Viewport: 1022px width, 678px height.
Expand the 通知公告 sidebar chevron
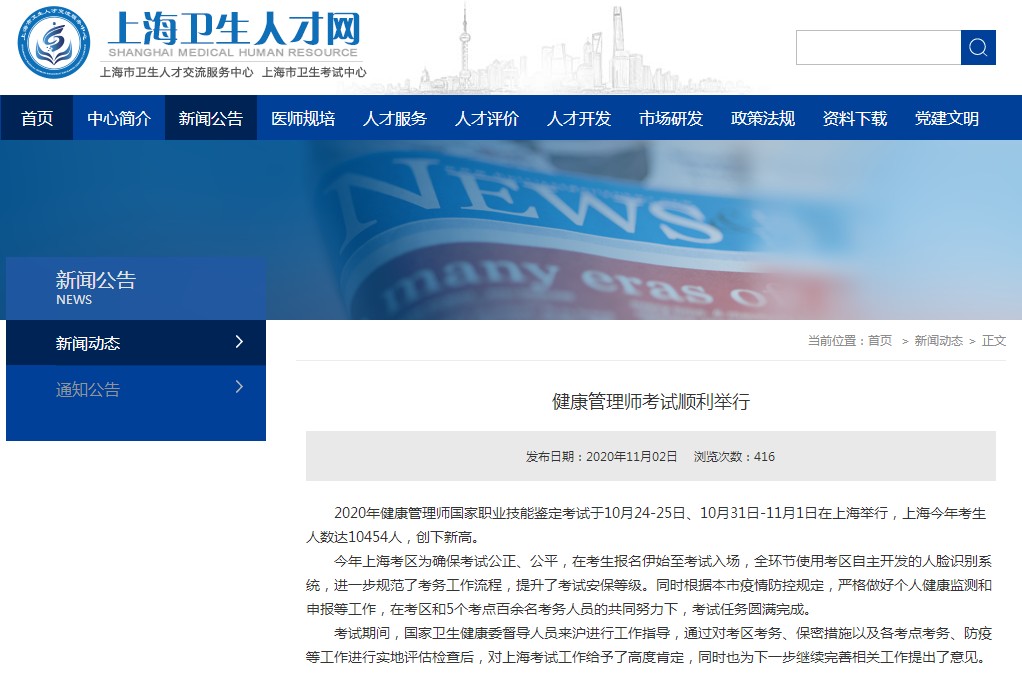click(238, 387)
